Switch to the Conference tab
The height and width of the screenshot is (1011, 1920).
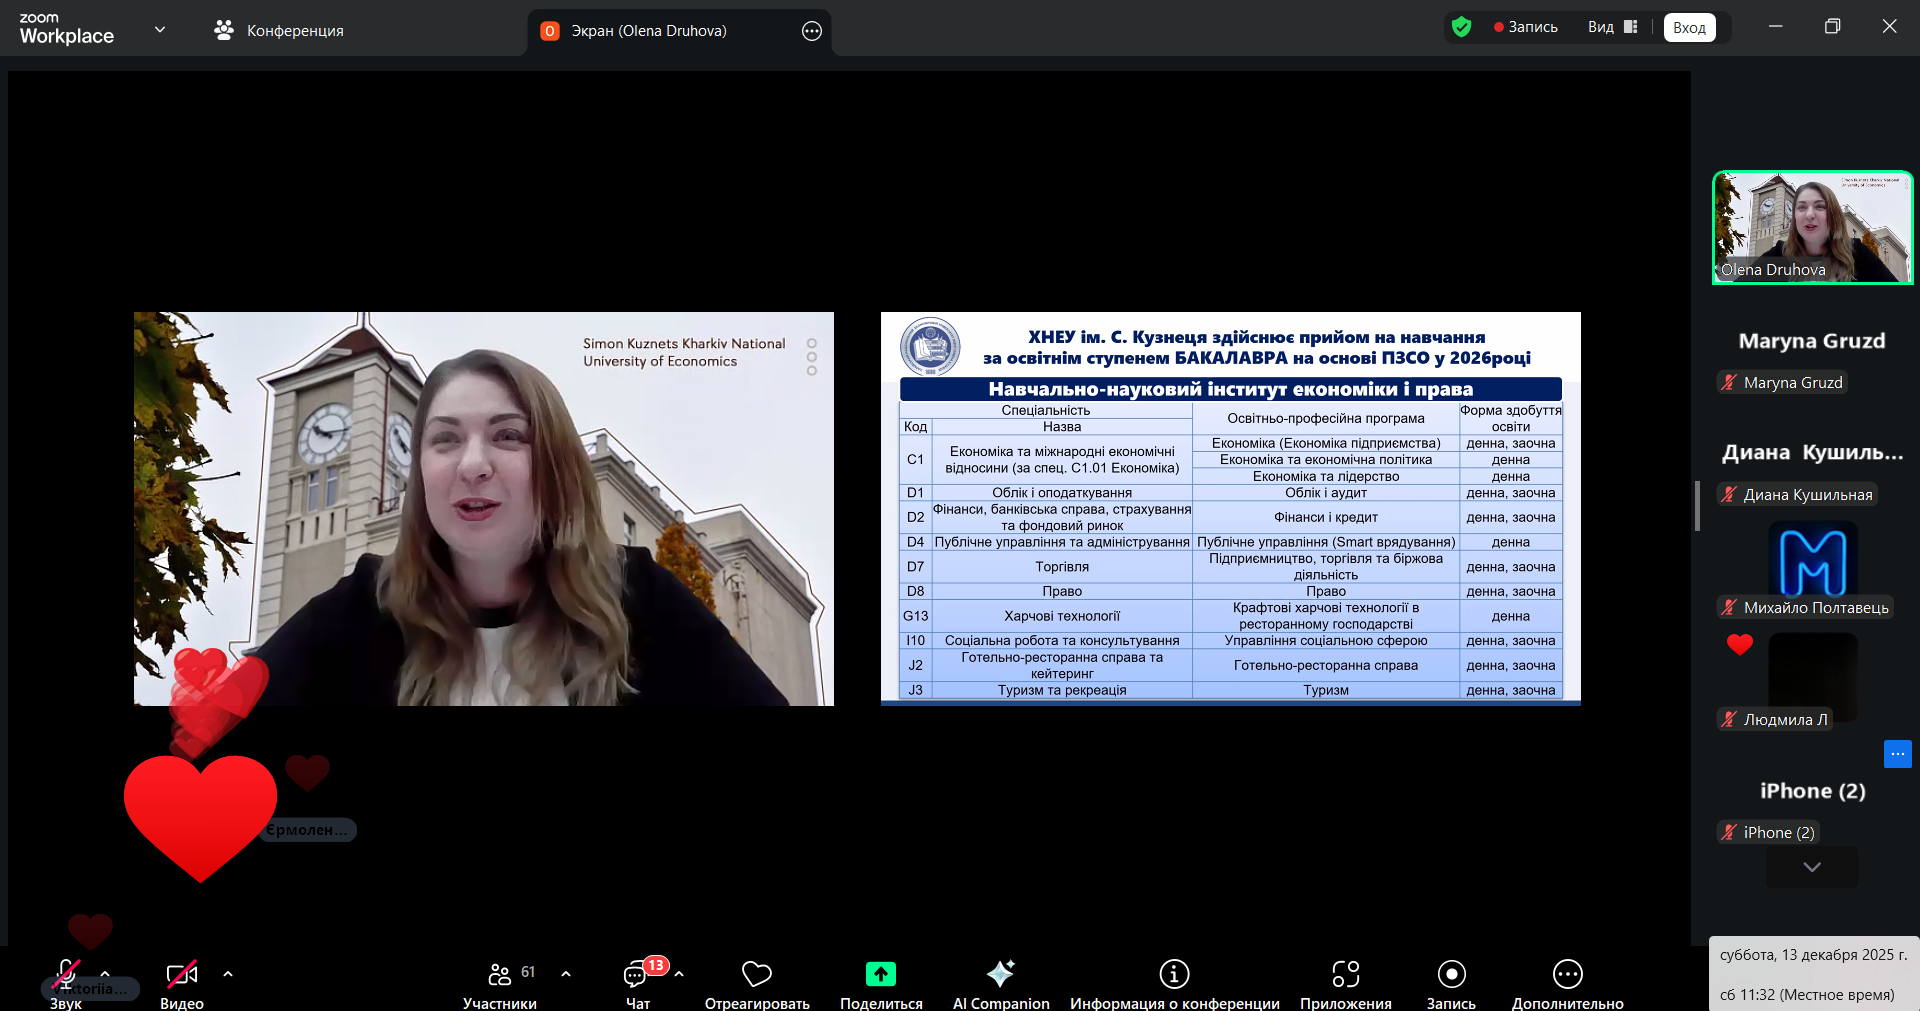pyautogui.click(x=279, y=31)
